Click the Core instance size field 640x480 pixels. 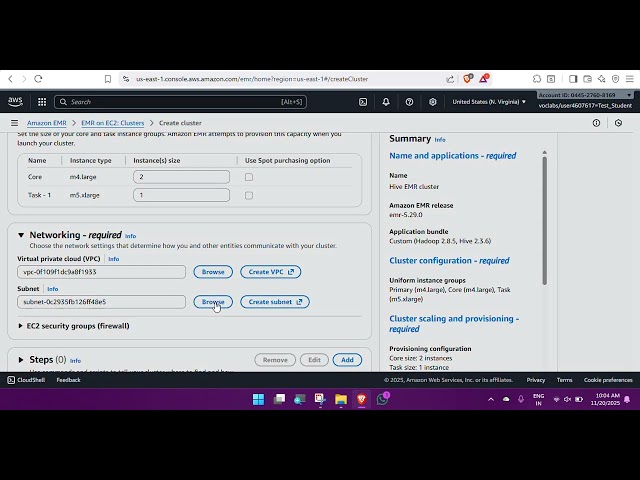182,177
